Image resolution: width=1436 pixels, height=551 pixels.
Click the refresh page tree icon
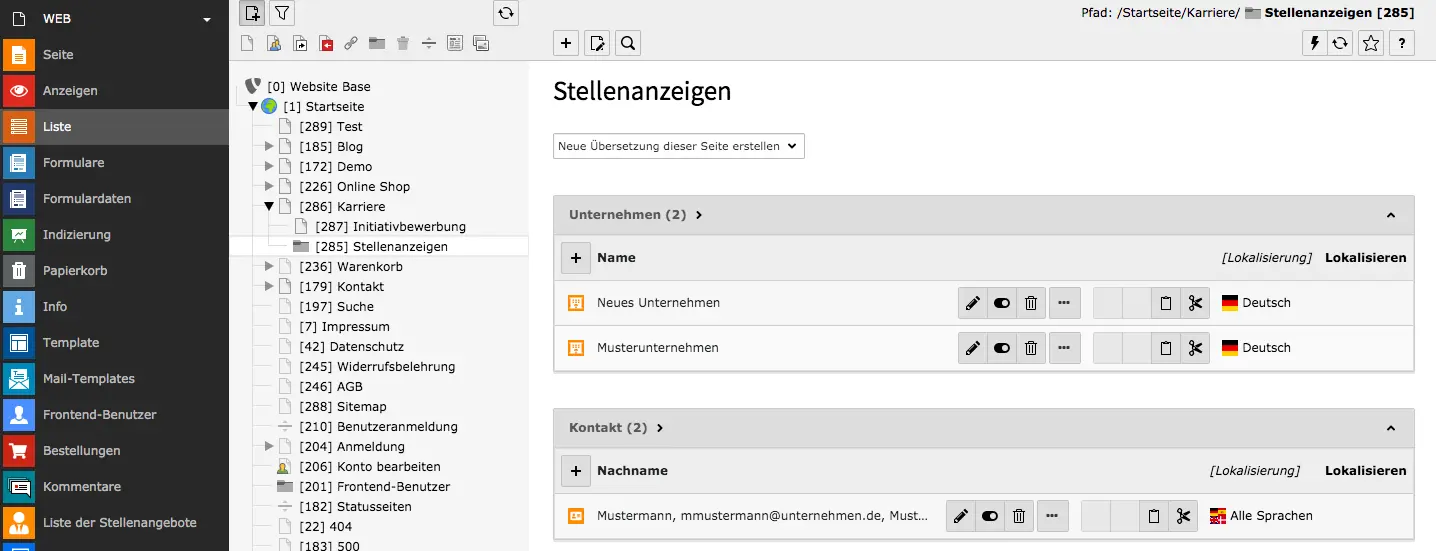506,13
